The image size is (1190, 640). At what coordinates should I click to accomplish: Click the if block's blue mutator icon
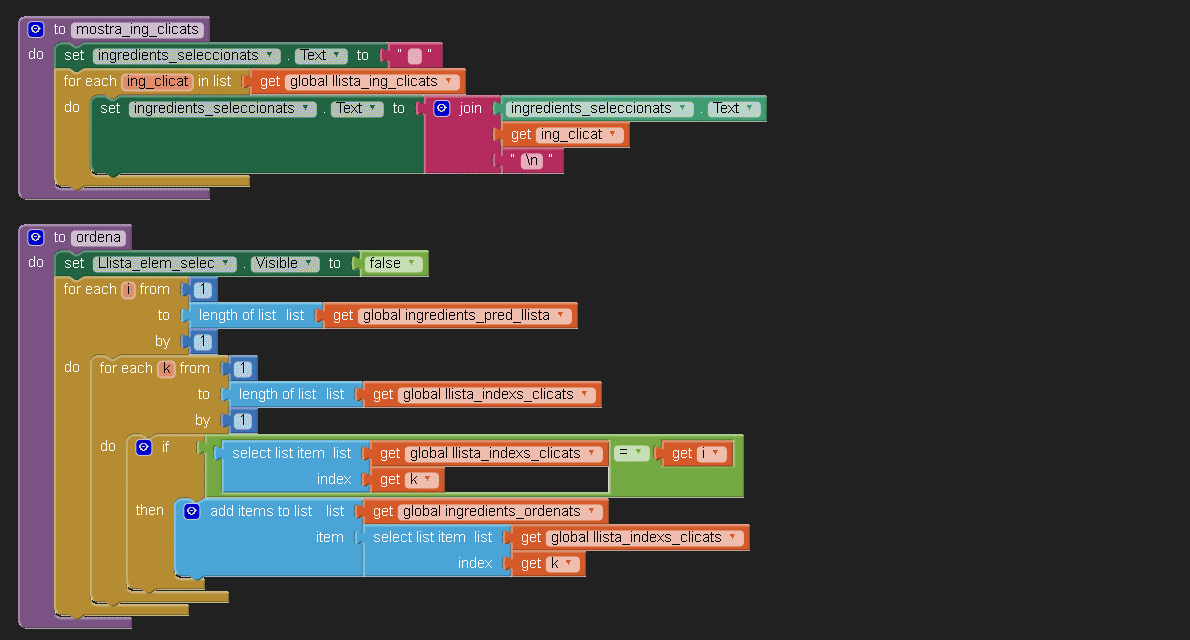pyautogui.click(x=144, y=447)
